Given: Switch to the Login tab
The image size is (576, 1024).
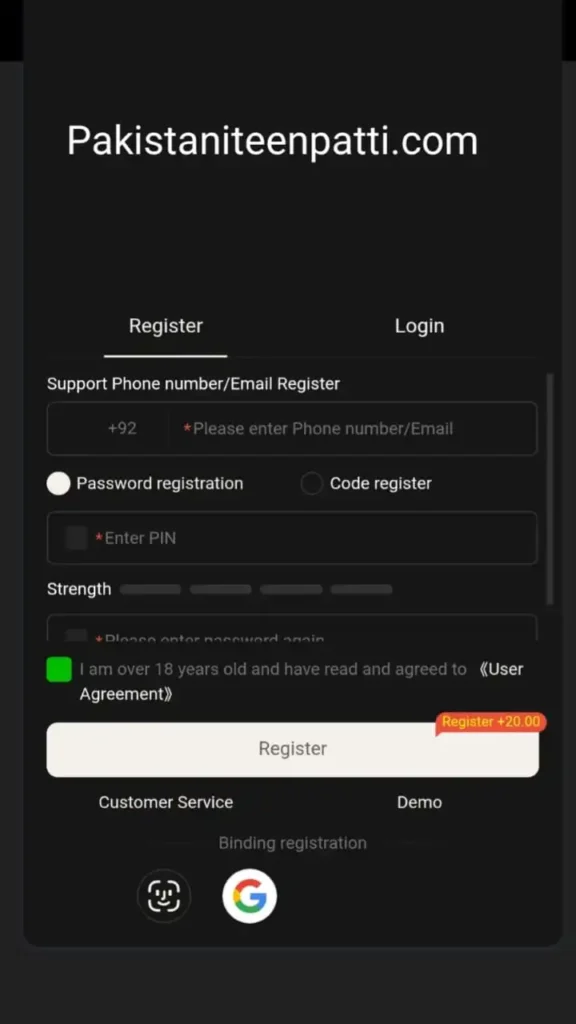Looking at the screenshot, I should 419,326.
